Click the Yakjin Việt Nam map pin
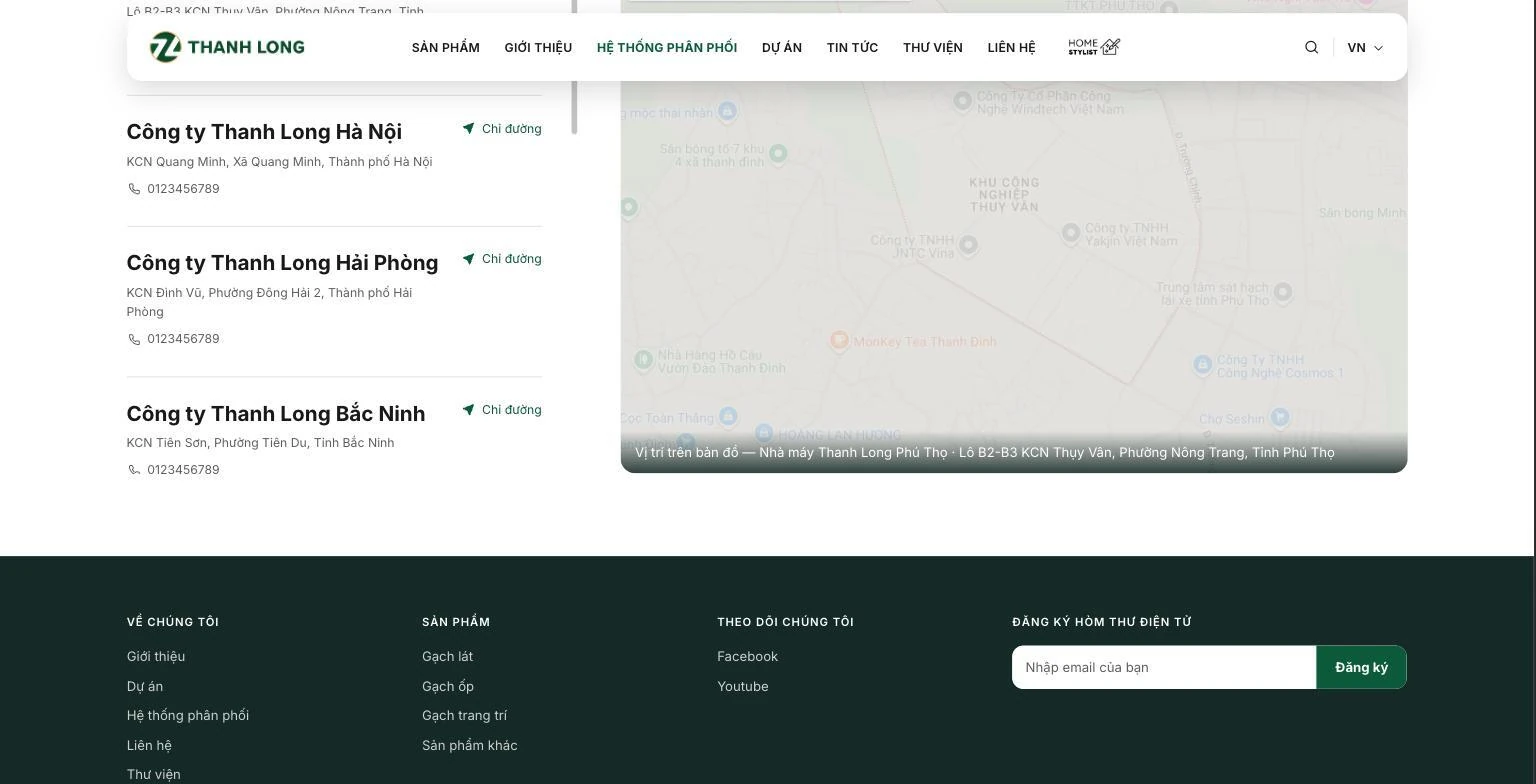1536x784 pixels. tap(1070, 232)
